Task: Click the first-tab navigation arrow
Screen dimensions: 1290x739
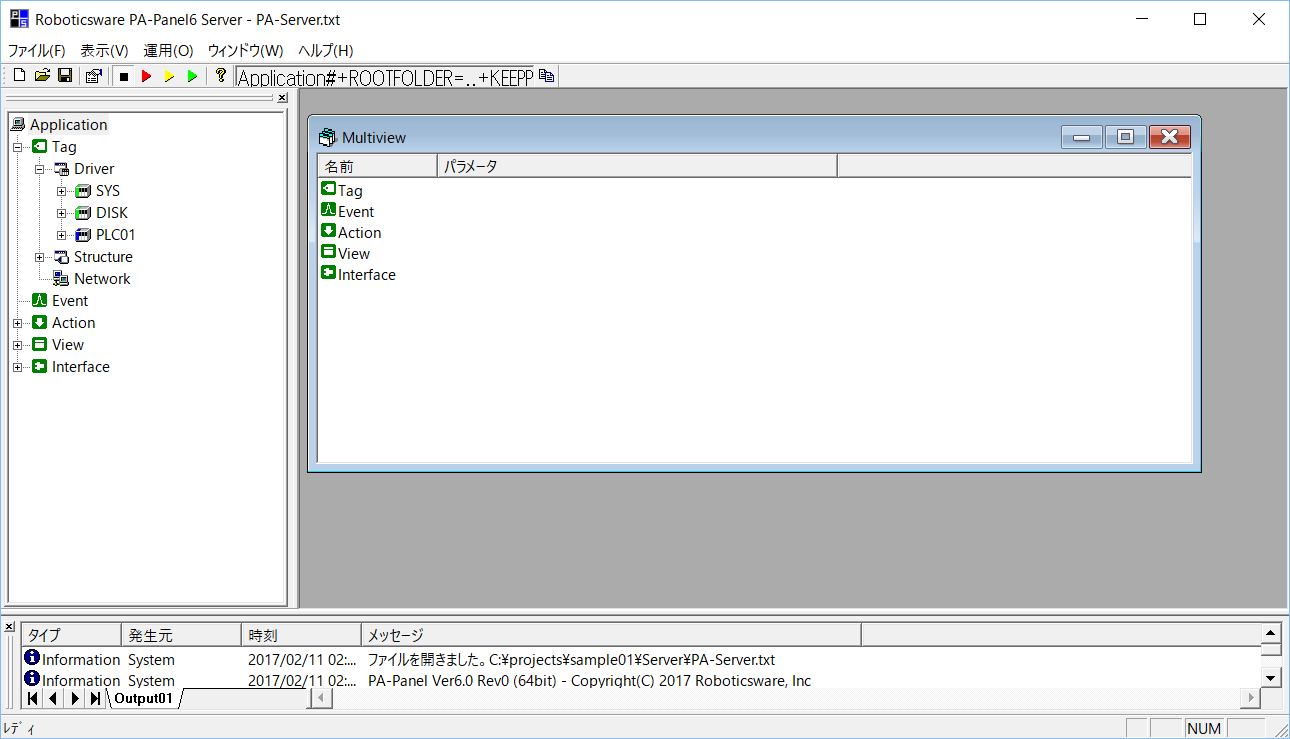Action: tap(32, 698)
